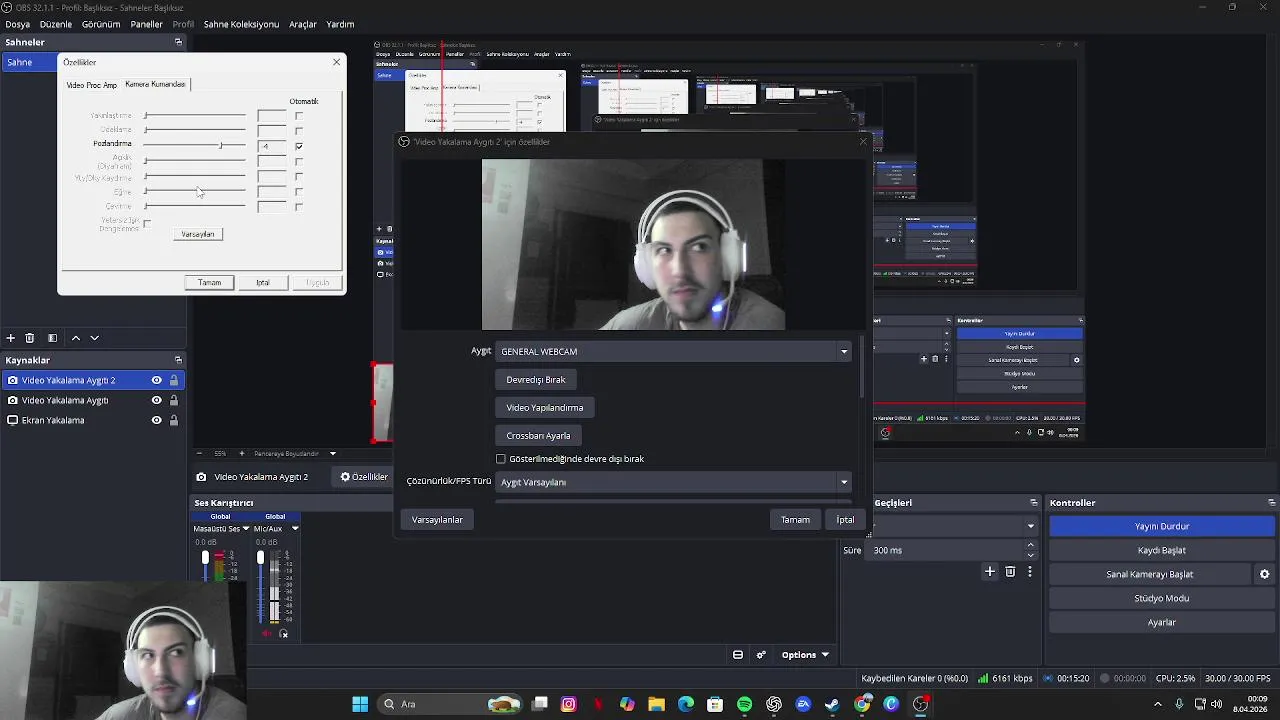Open scene filters icon in Sahneler panel
1280x720 pixels.
(52, 338)
